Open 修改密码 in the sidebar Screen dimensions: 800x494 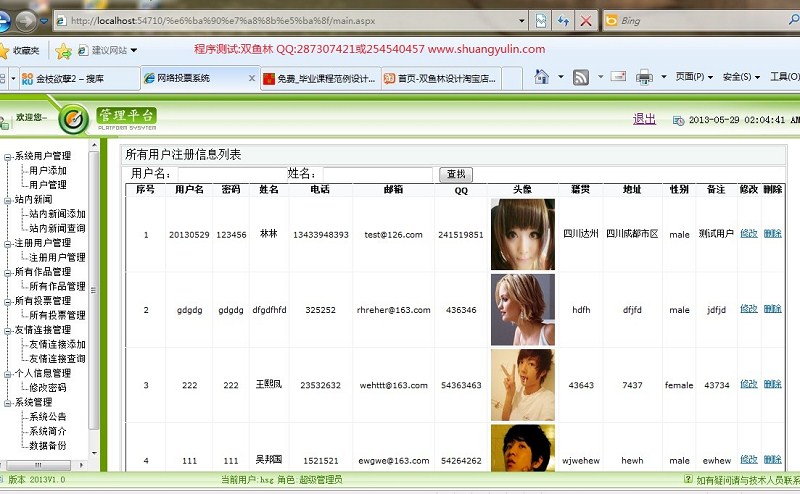click(48, 388)
